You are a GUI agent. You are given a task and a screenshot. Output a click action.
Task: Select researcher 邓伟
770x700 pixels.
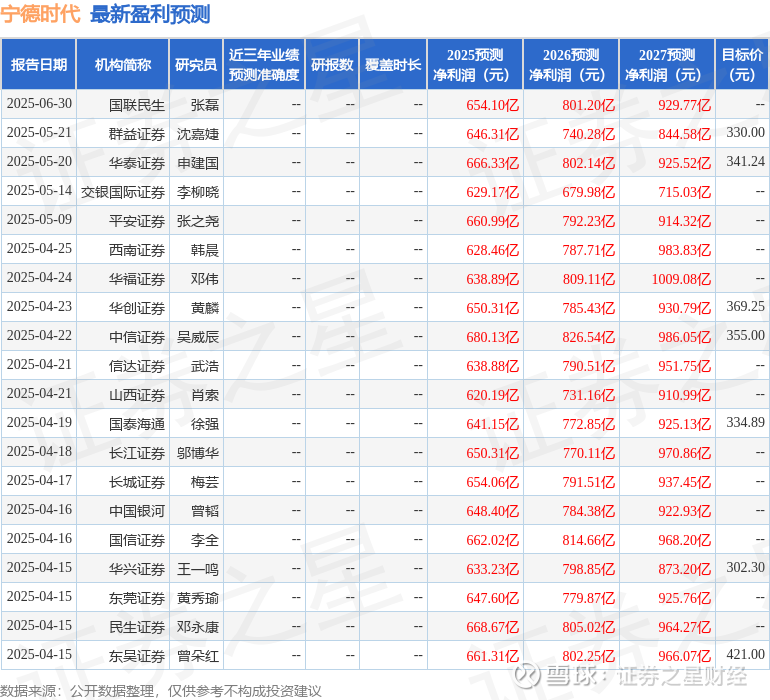pyautogui.click(x=204, y=279)
